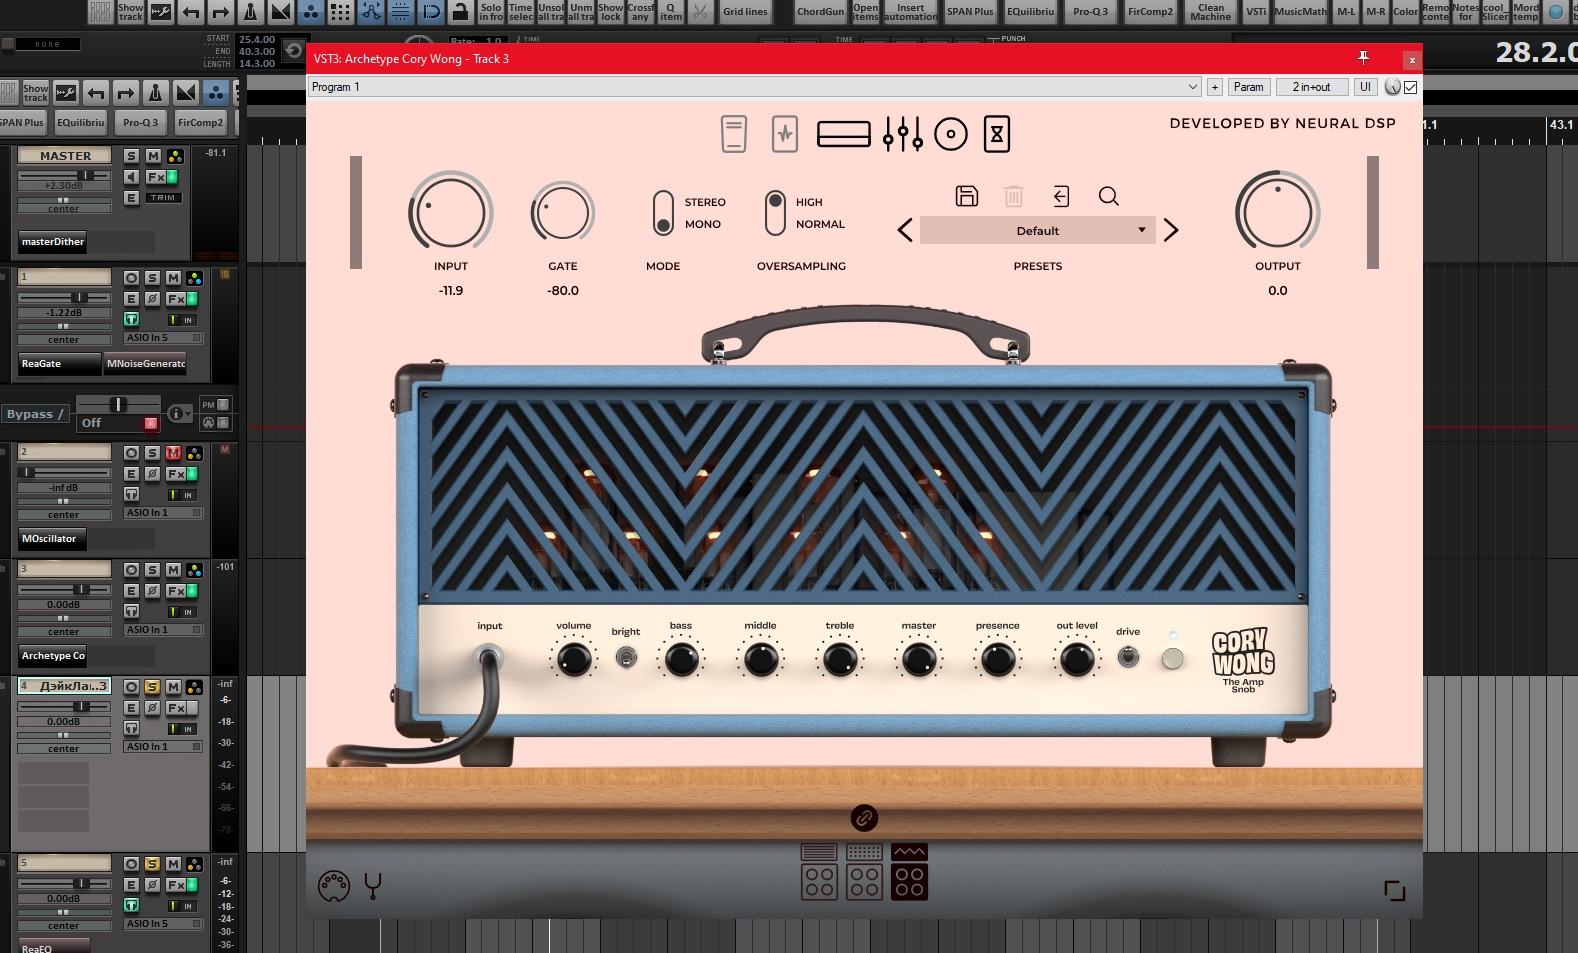The width and height of the screenshot is (1578, 953).
Task: Solo track 4
Action: (152, 687)
